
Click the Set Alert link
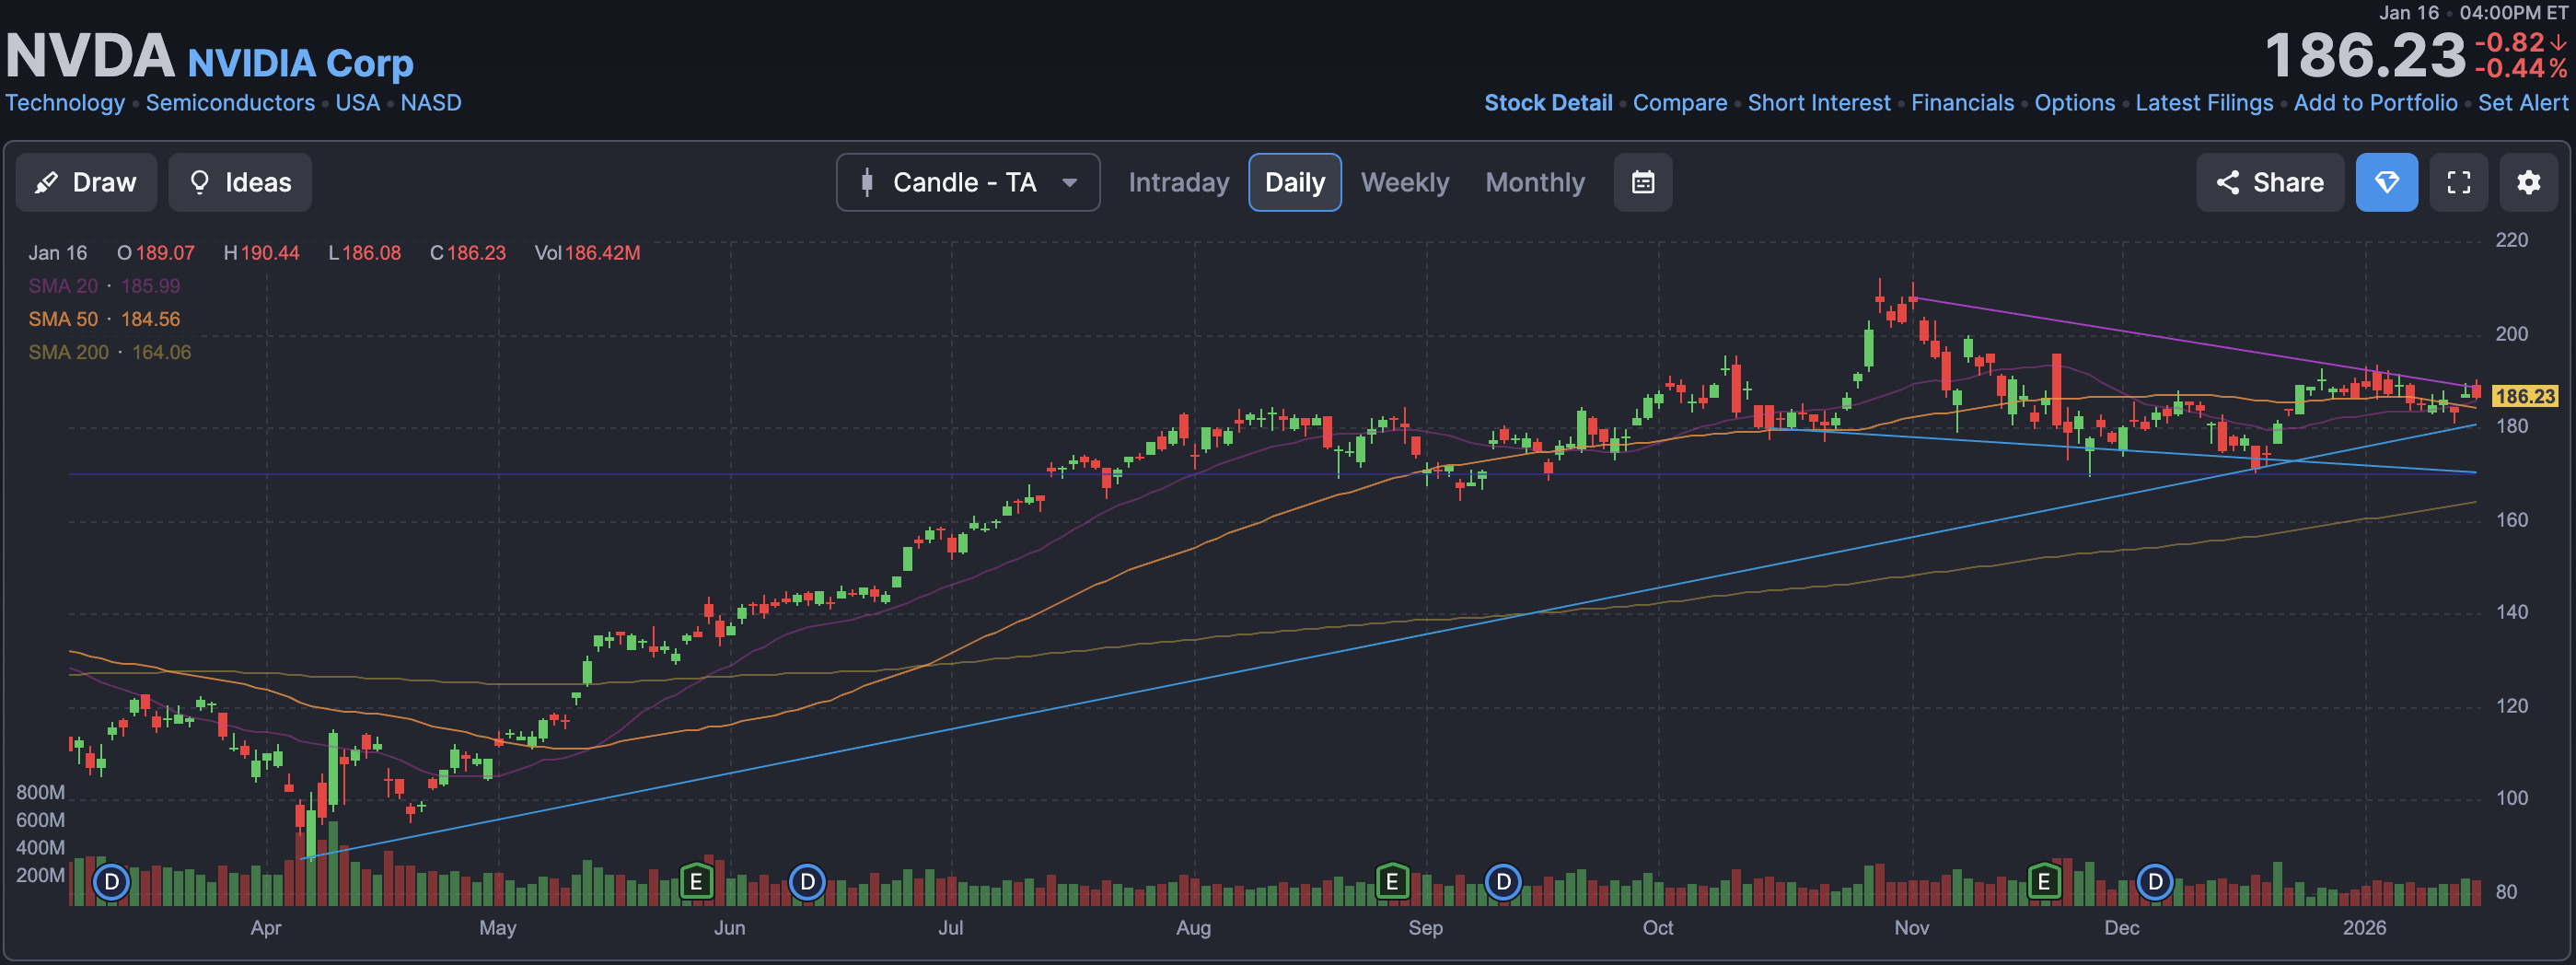click(x=2522, y=103)
